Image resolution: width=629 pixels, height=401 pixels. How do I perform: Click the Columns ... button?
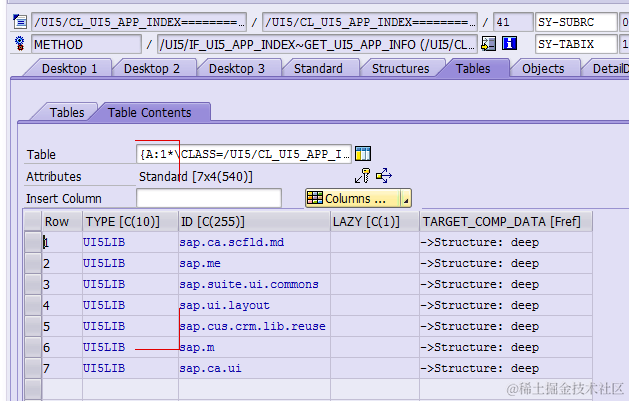pos(353,198)
